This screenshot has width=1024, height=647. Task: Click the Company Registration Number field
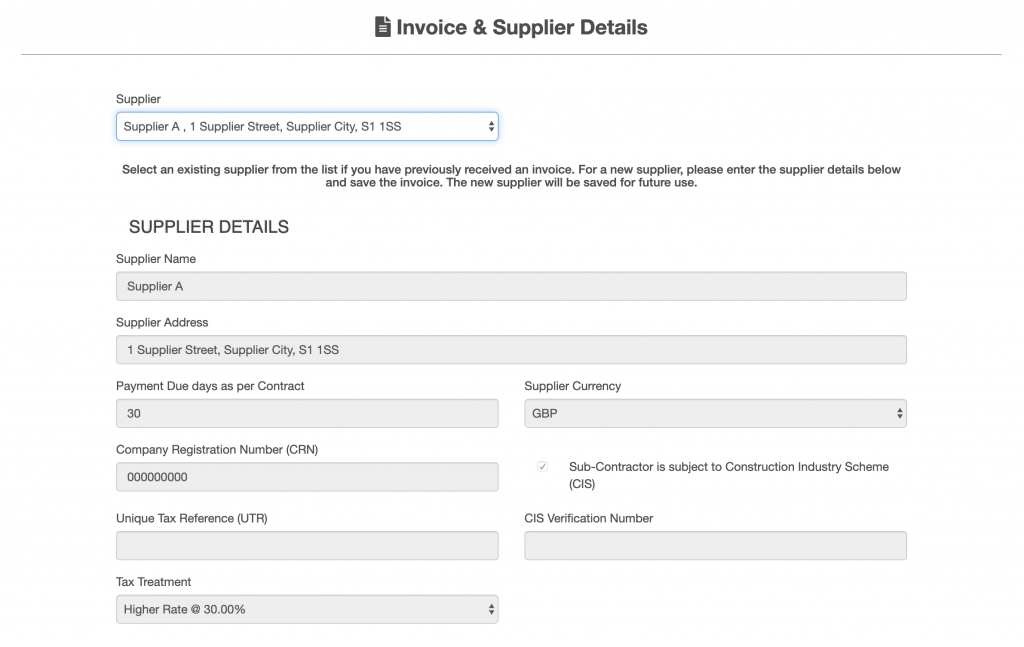(x=307, y=477)
